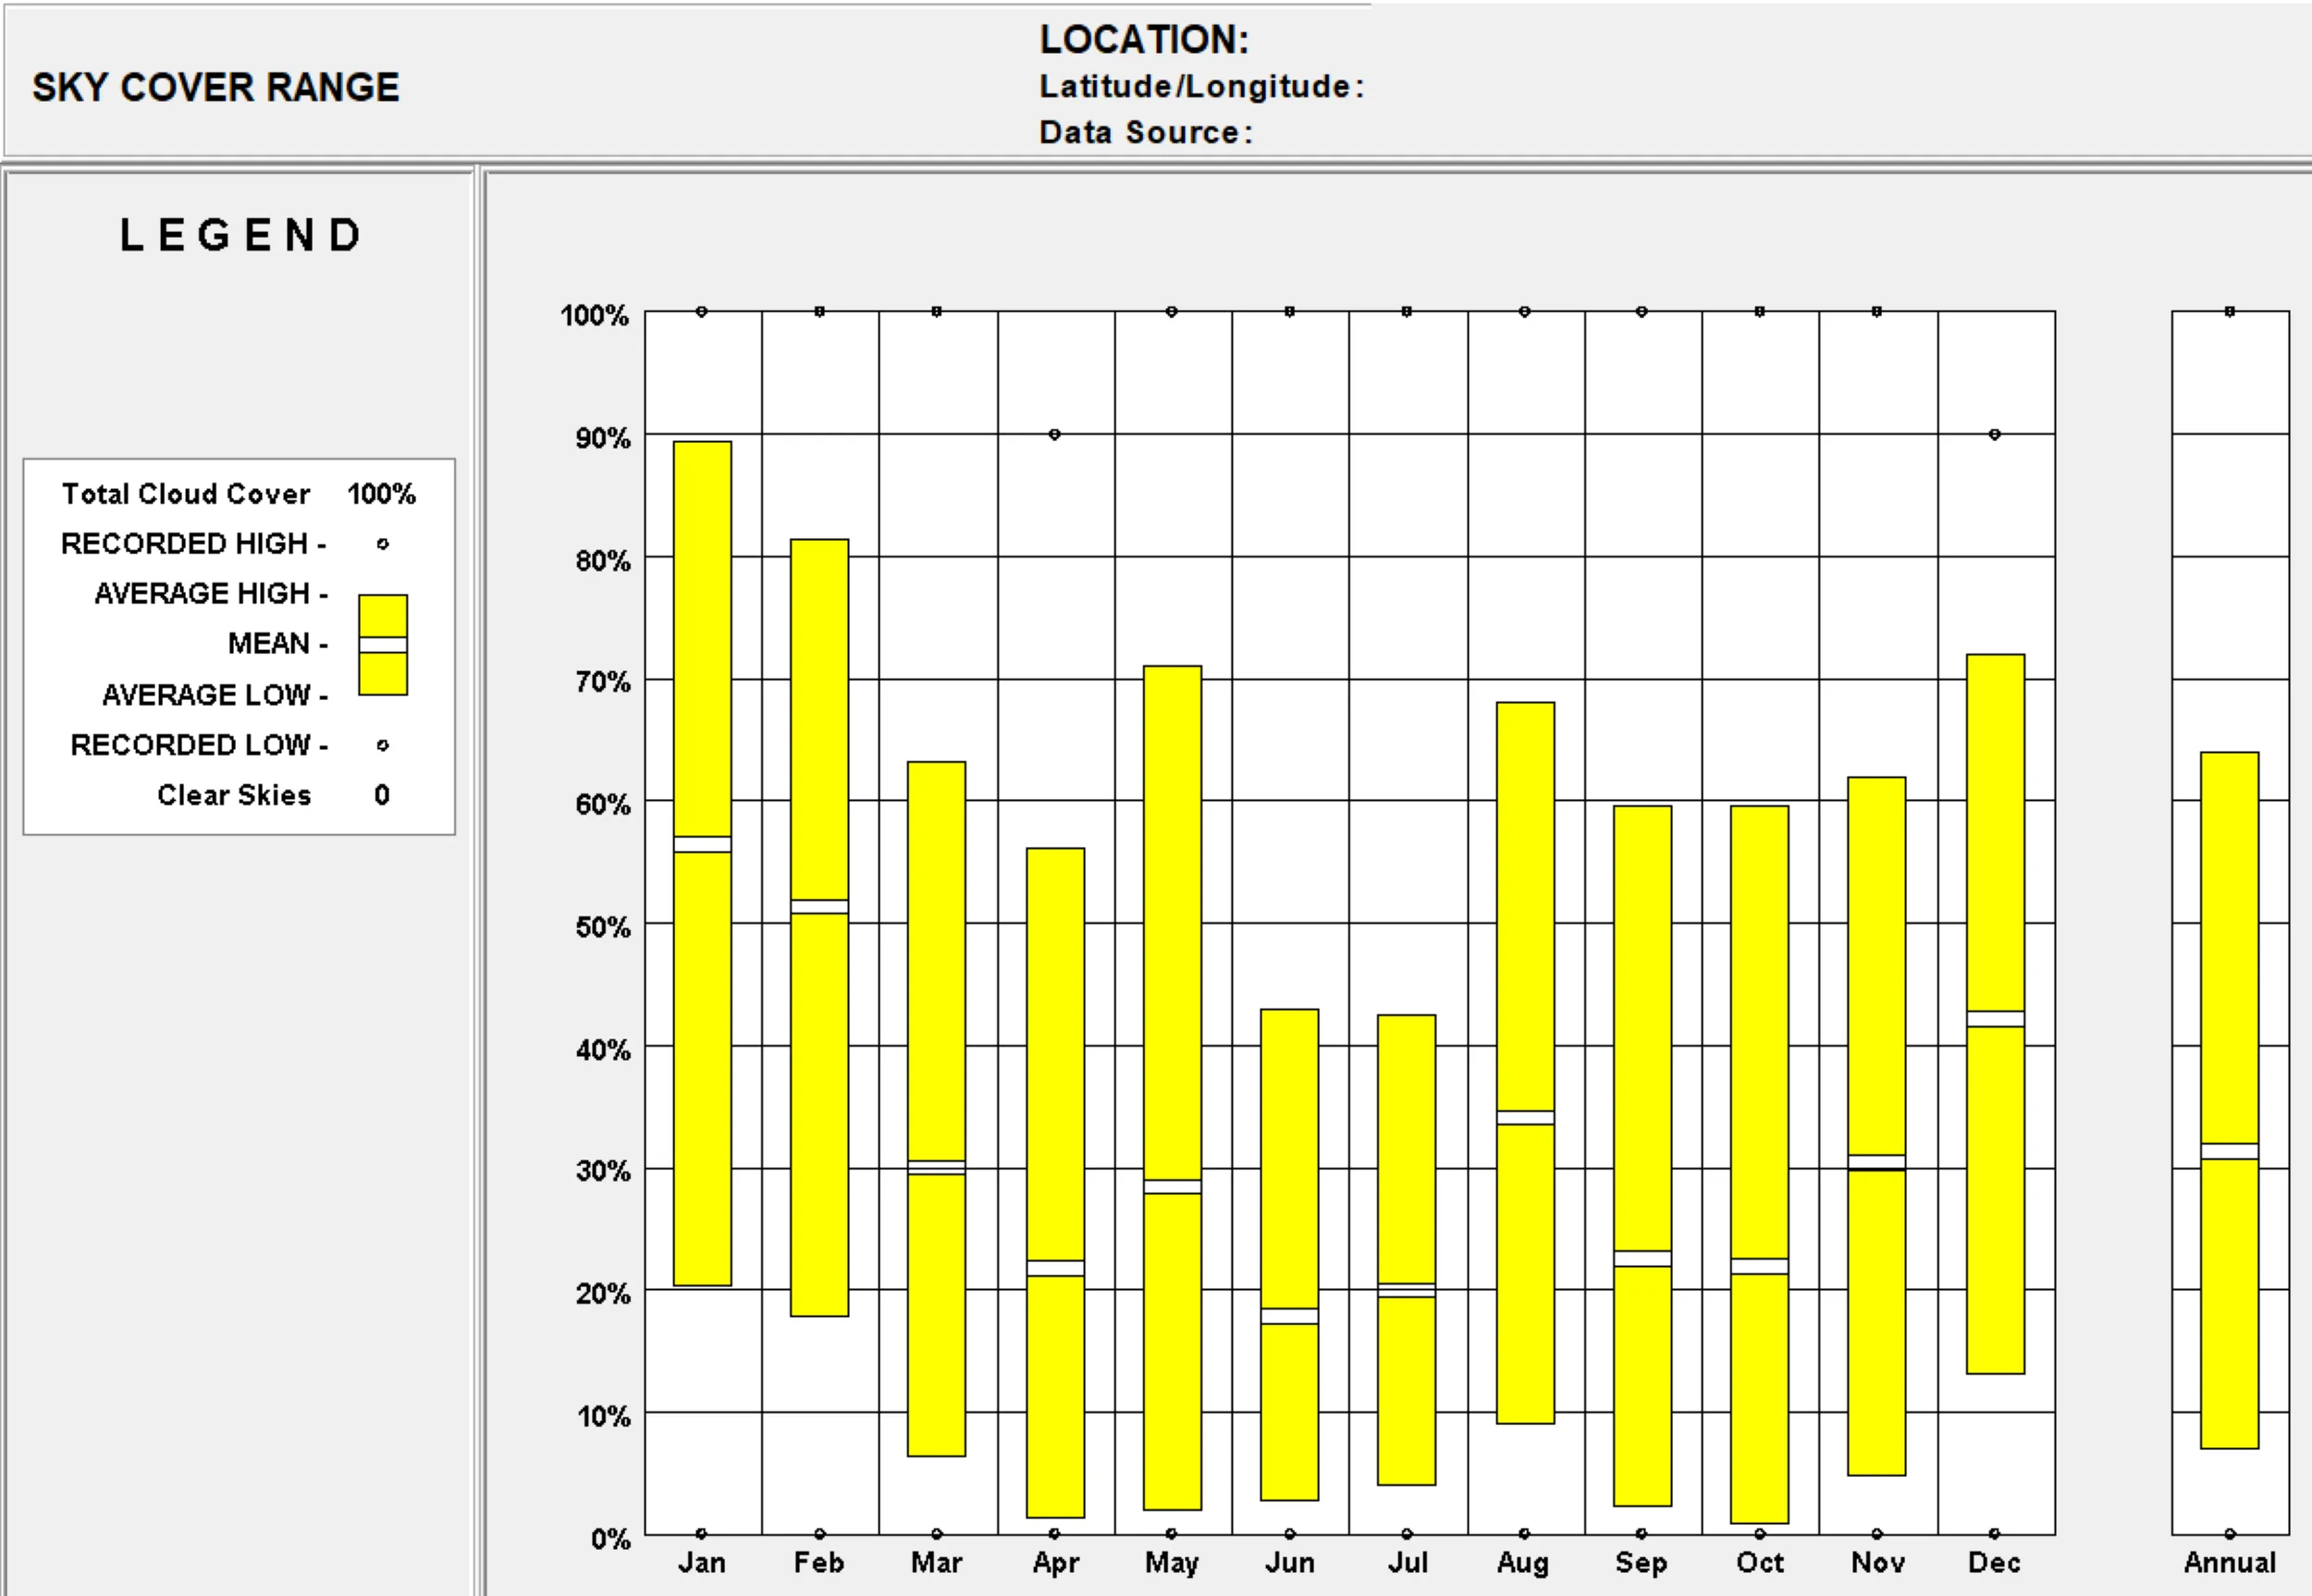
Task: Click the Annual recorded high dot
Action: [2230, 311]
